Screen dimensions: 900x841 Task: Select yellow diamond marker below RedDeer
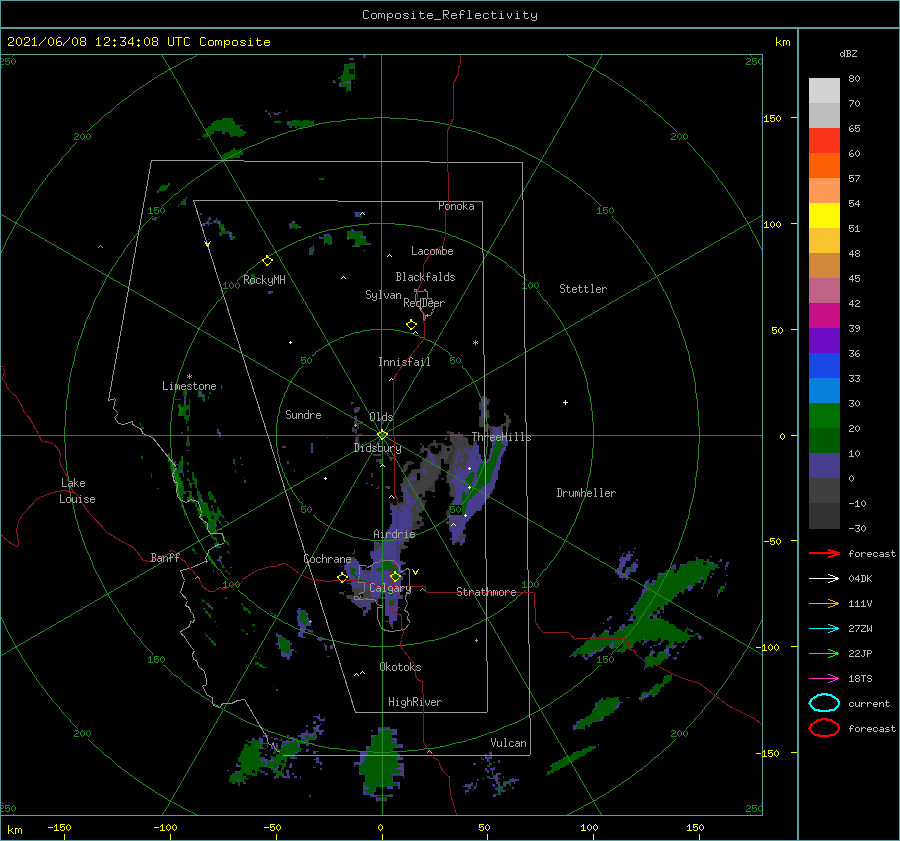click(x=411, y=324)
